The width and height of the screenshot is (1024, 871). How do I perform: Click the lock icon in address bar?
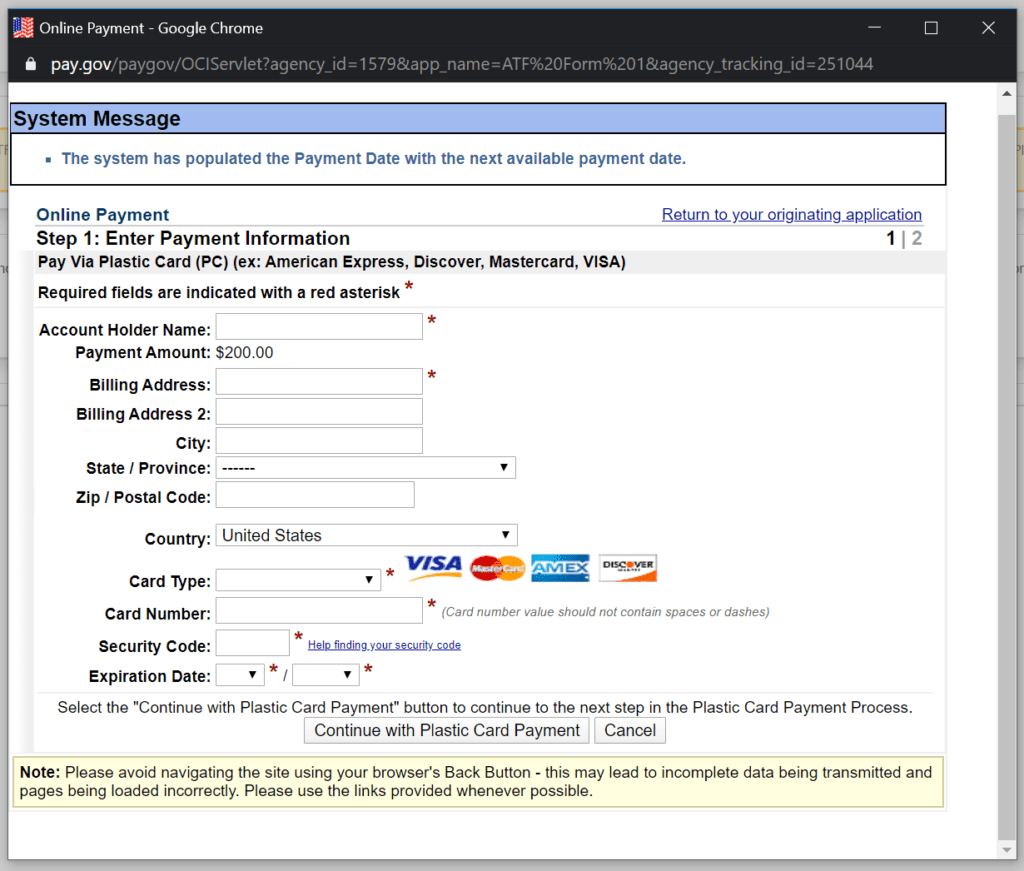(30, 64)
